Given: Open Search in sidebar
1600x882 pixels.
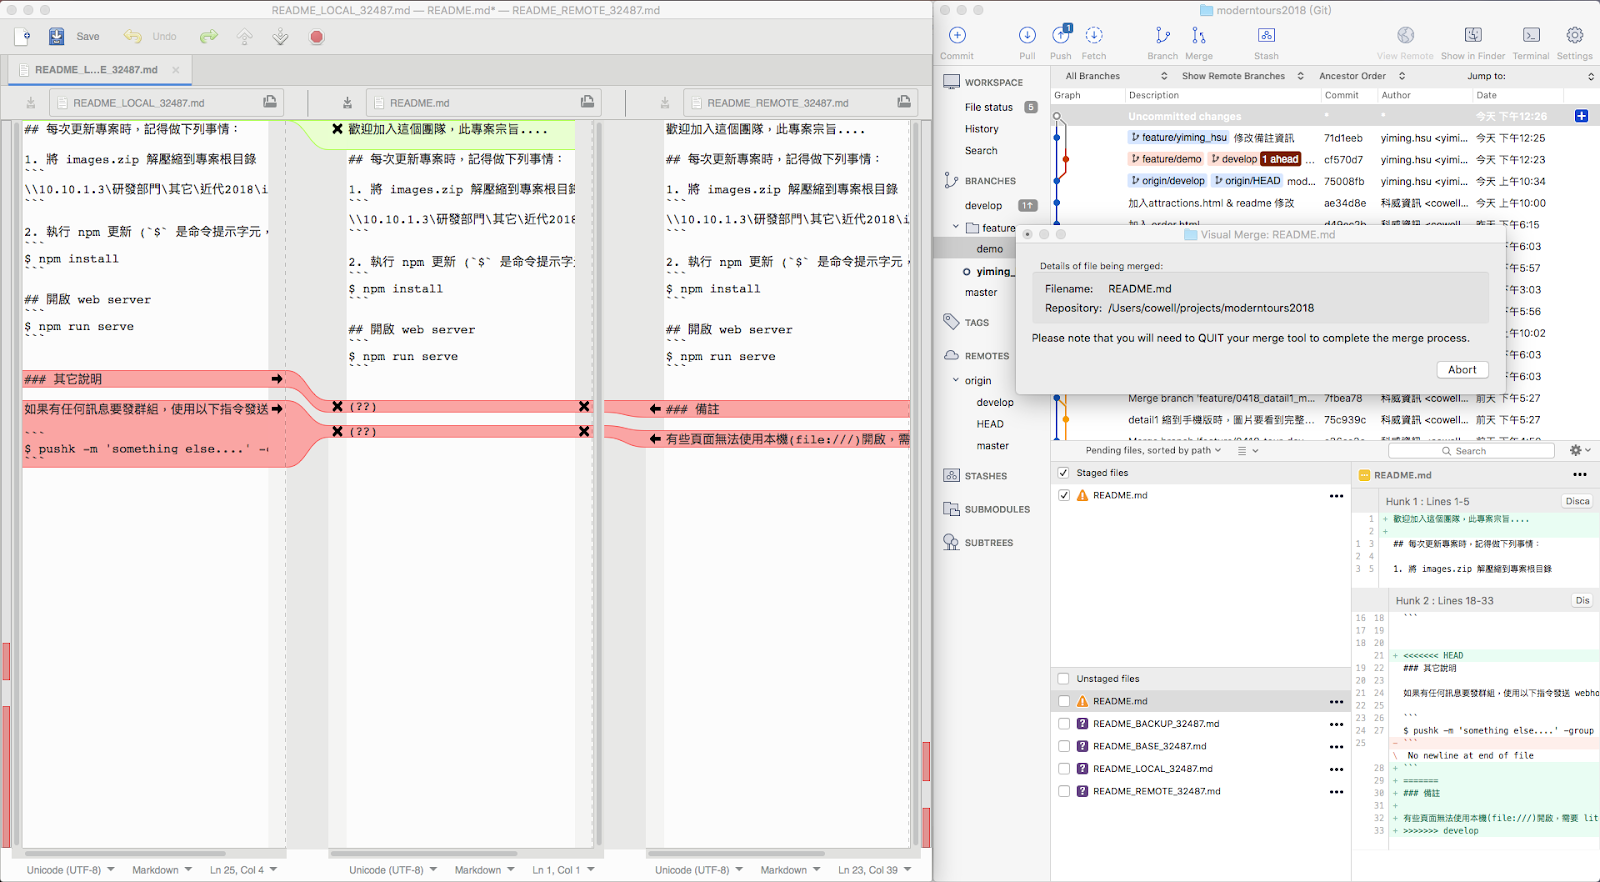Looking at the screenshot, I should coord(981,151).
